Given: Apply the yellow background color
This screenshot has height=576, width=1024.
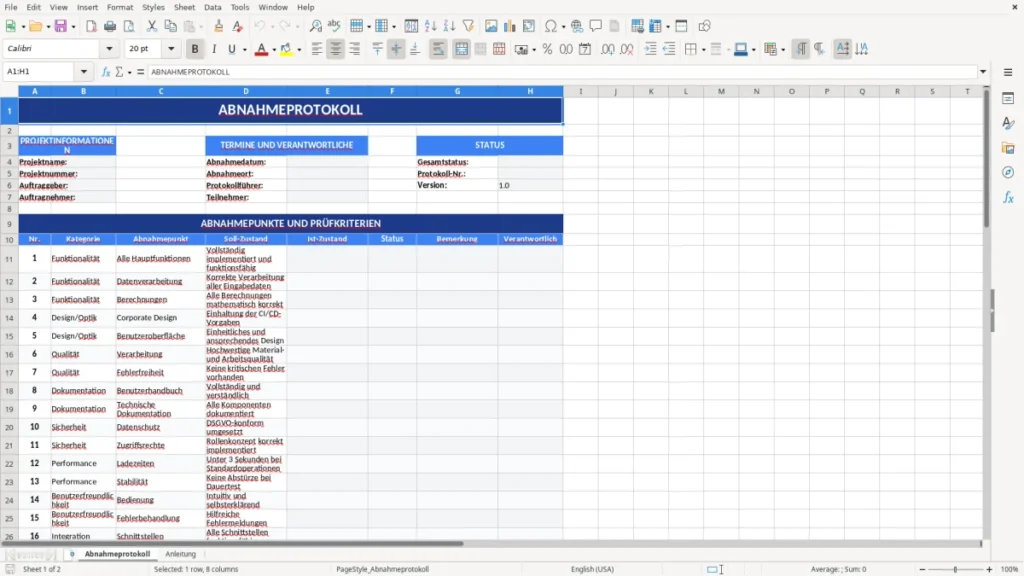Looking at the screenshot, I should pos(287,49).
